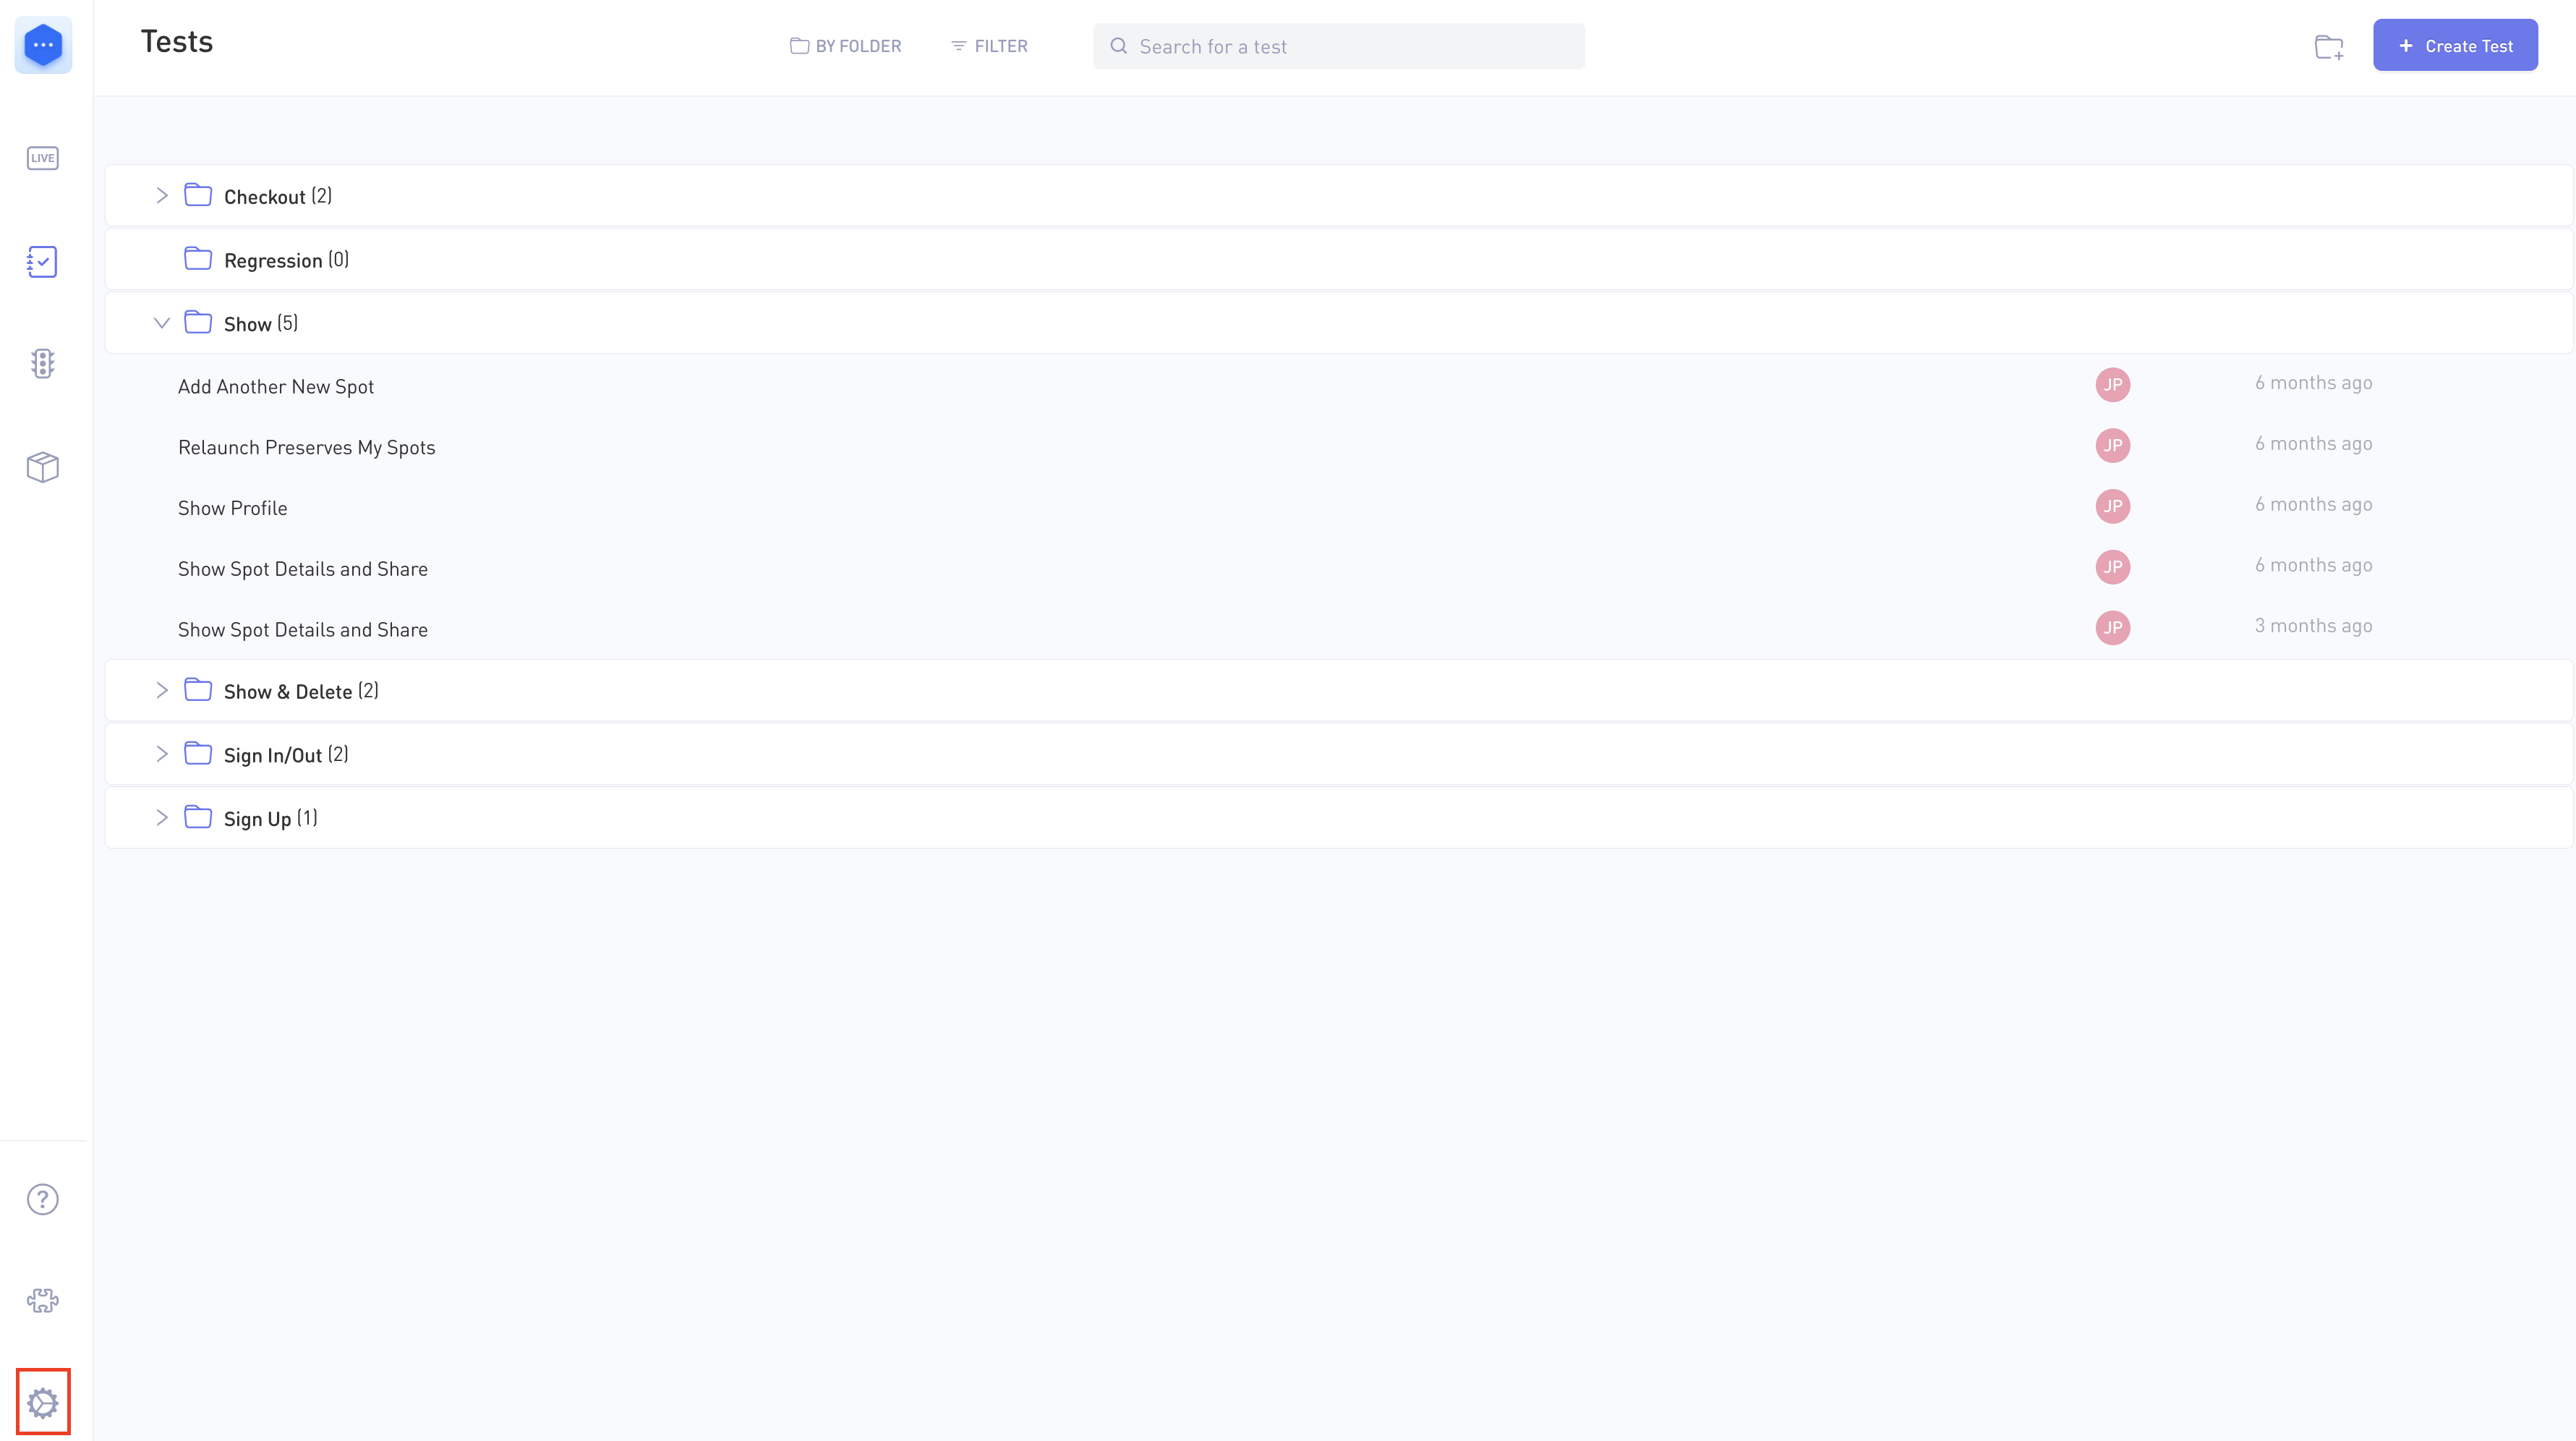
Task: Collapse the Show folder
Action: (161, 323)
